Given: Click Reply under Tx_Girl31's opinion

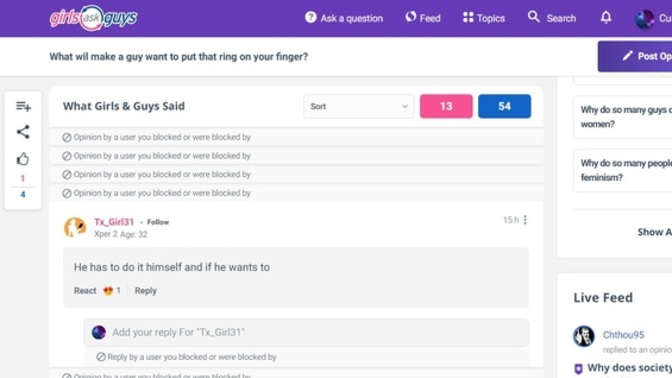Looking at the screenshot, I should click(146, 291).
